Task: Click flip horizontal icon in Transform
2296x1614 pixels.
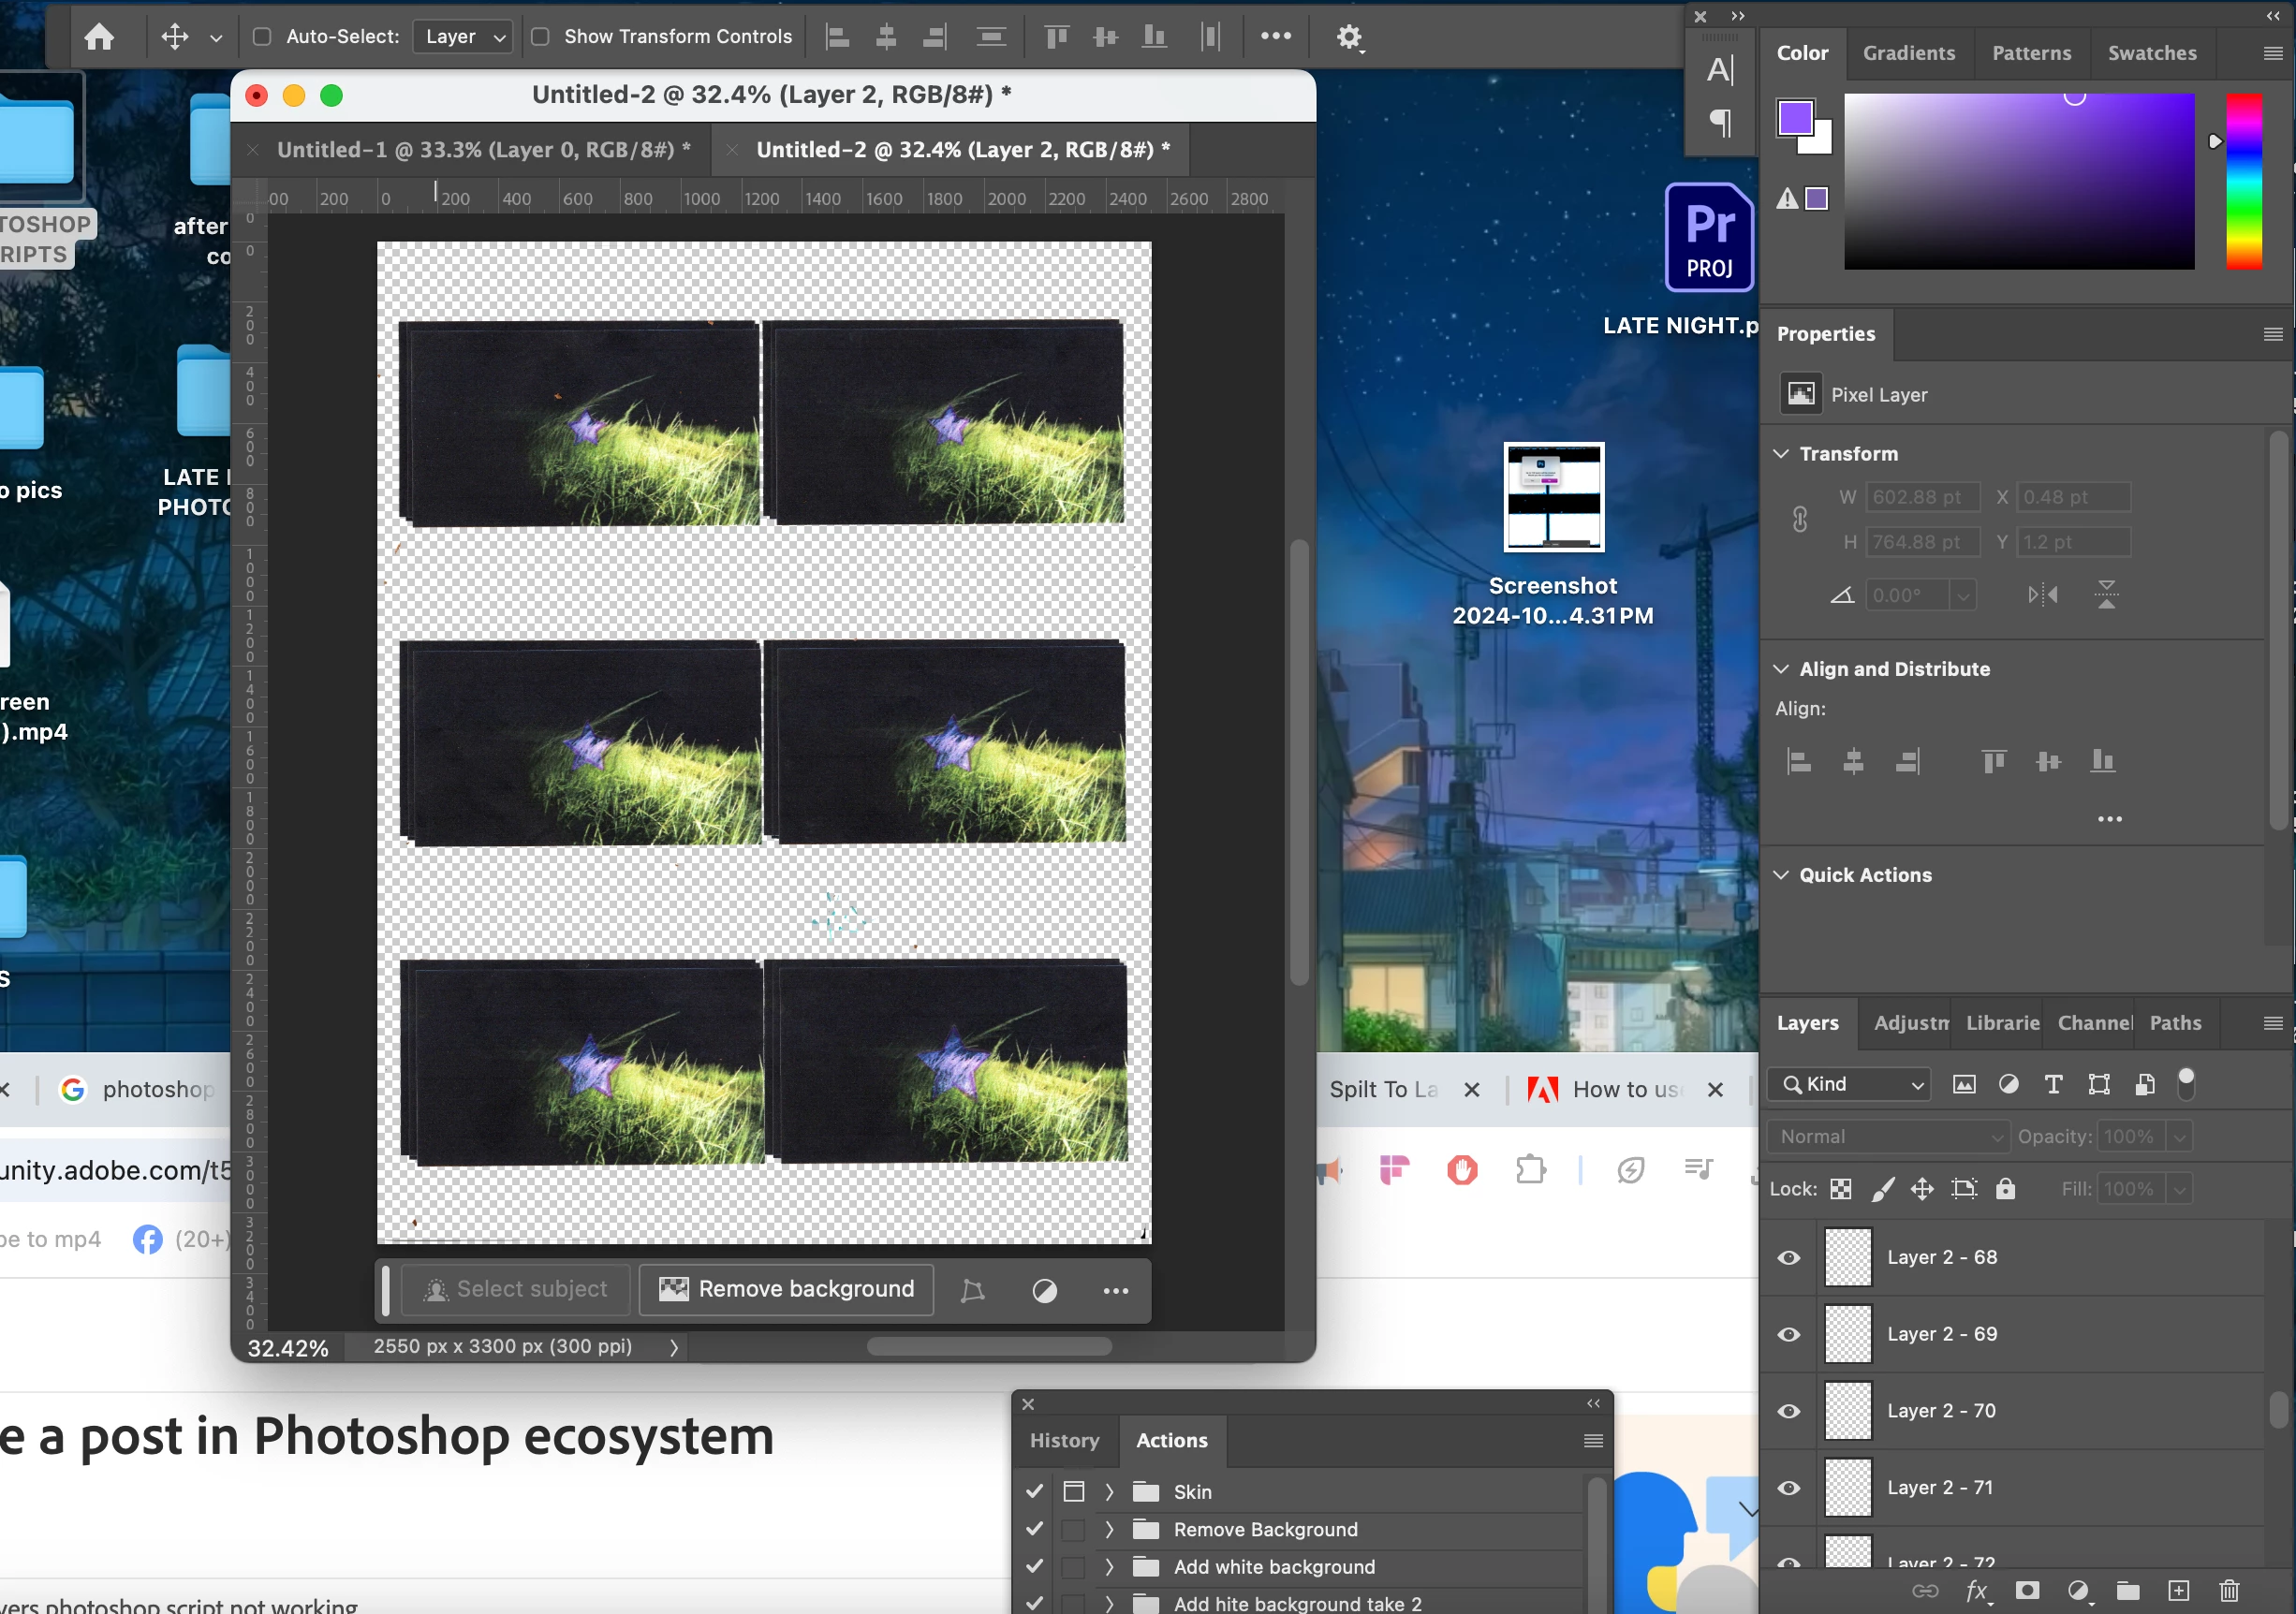Action: tap(2042, 595)
